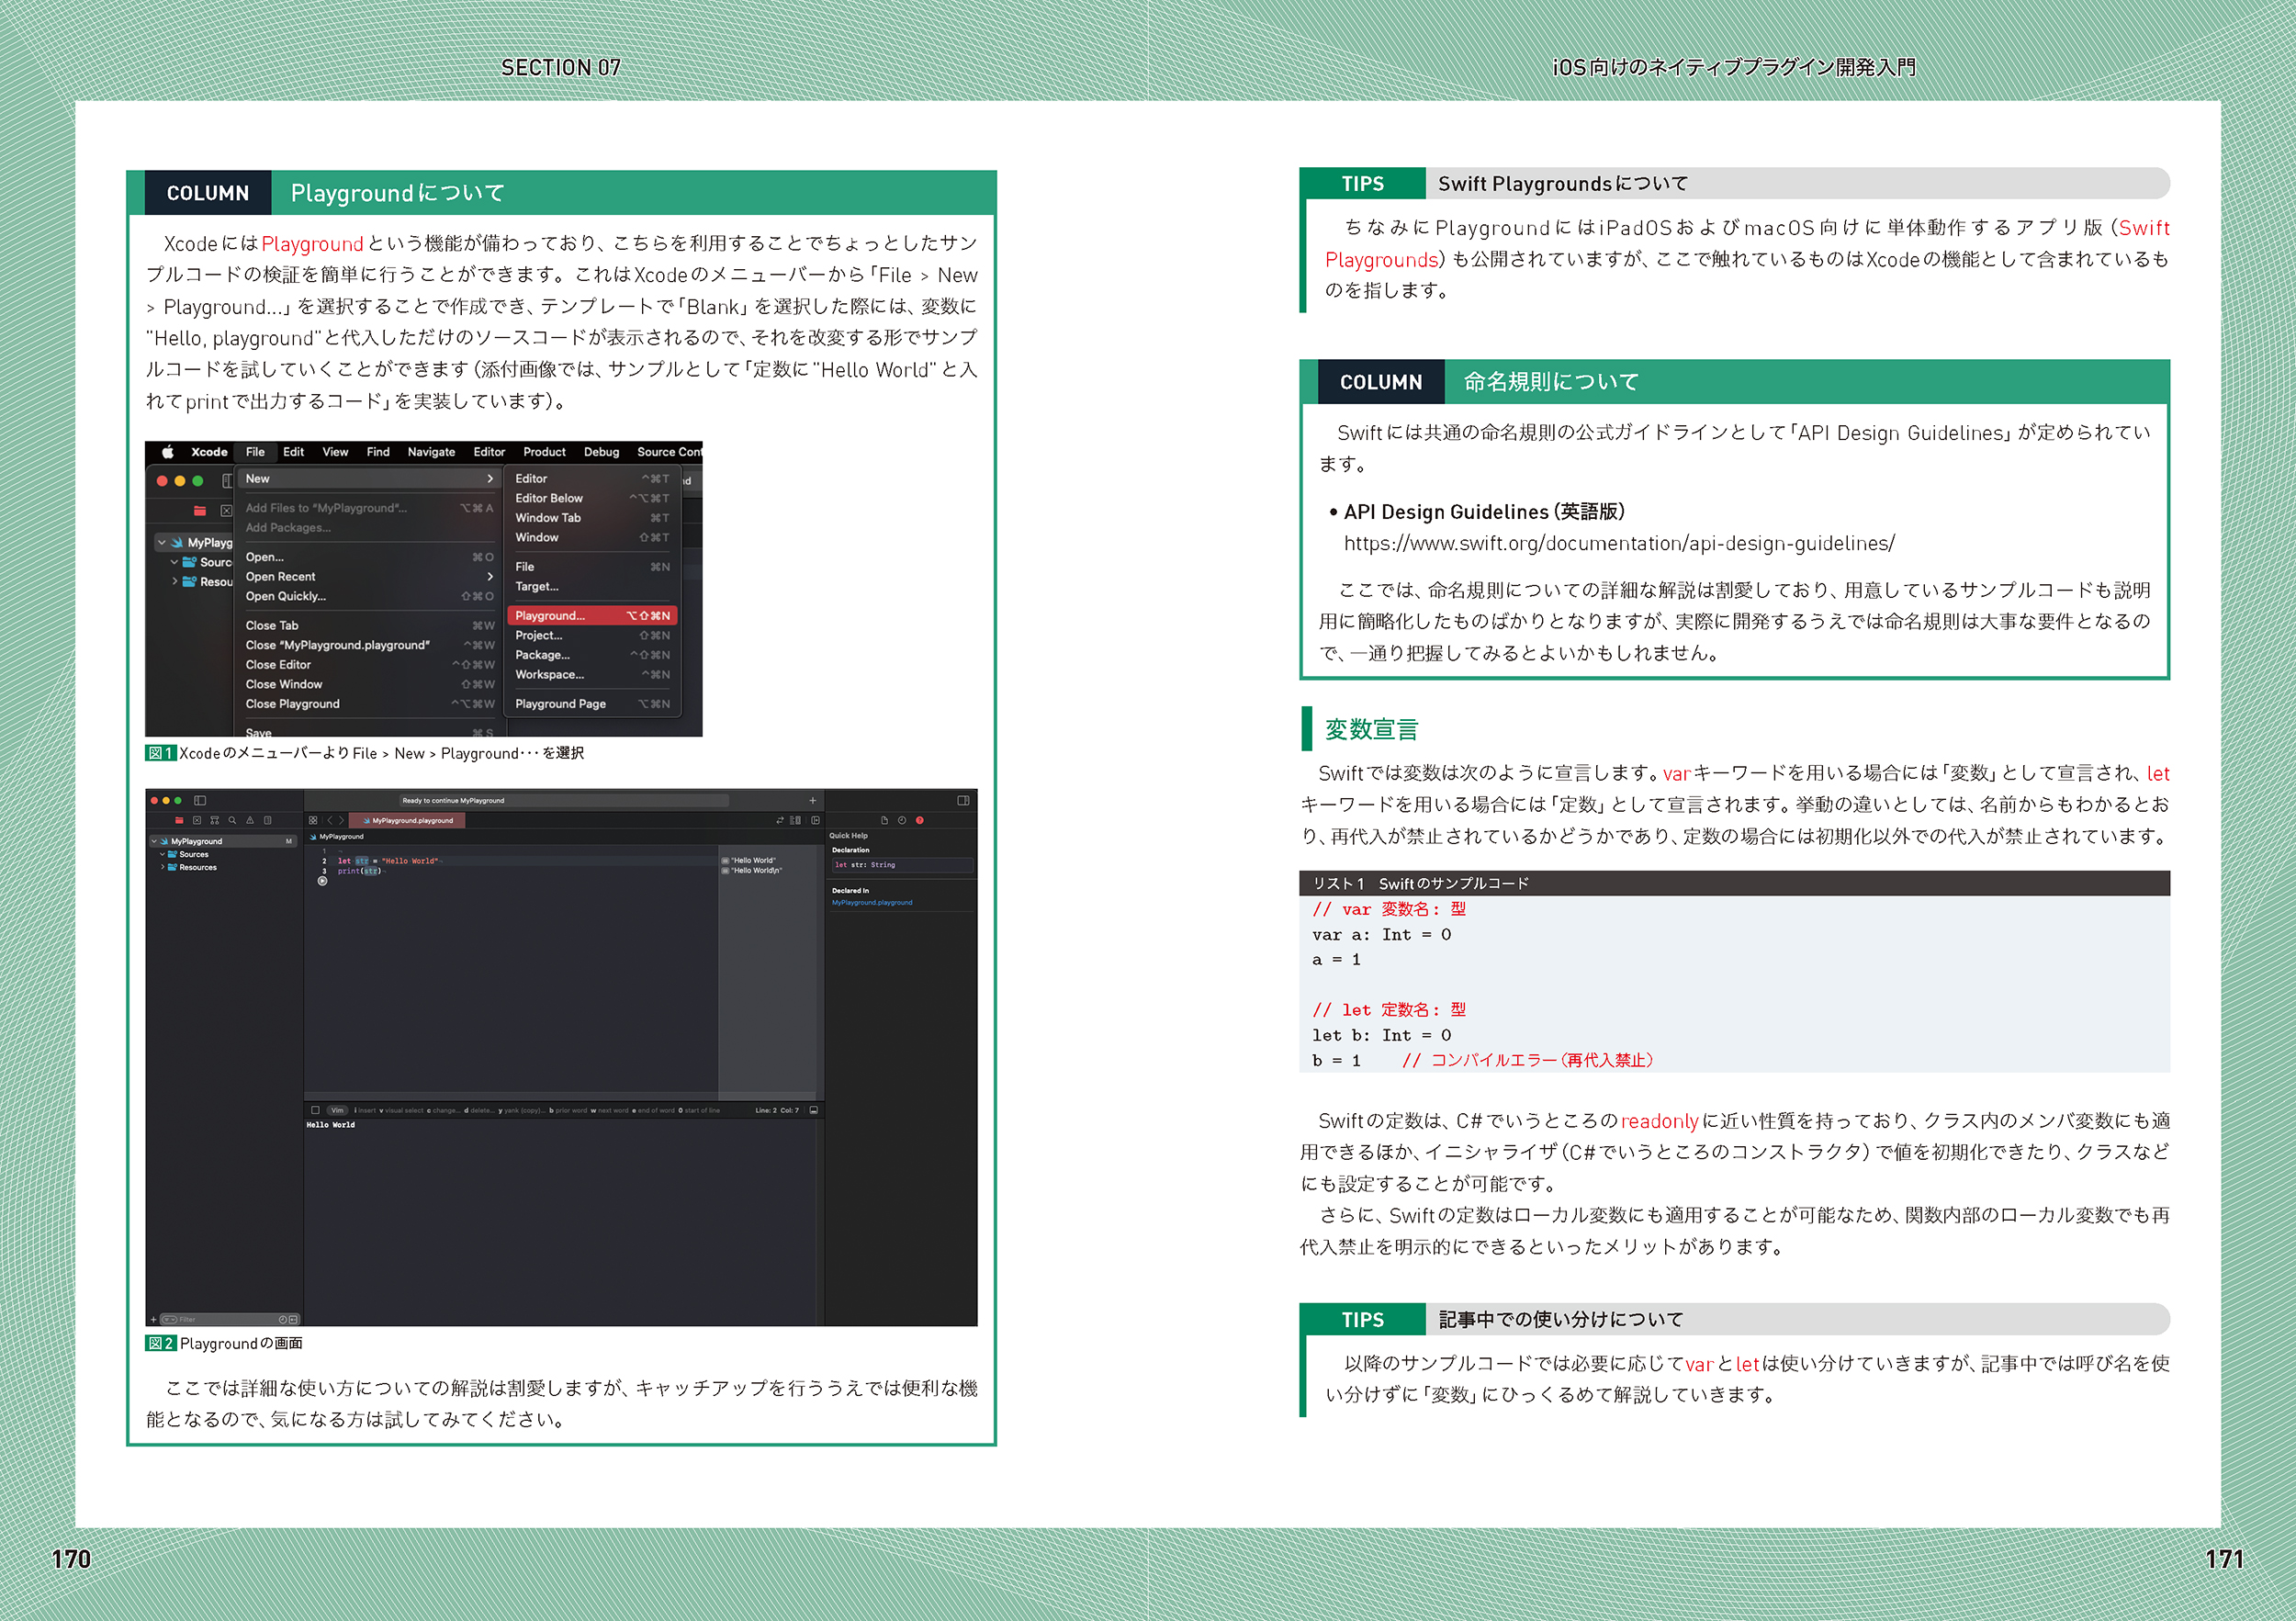Image resolution: width=2296 pixels, height=1621 pixels.
Task: Collapse the MyPlayground tree item in lower navigator
Action: coord(154,841)
